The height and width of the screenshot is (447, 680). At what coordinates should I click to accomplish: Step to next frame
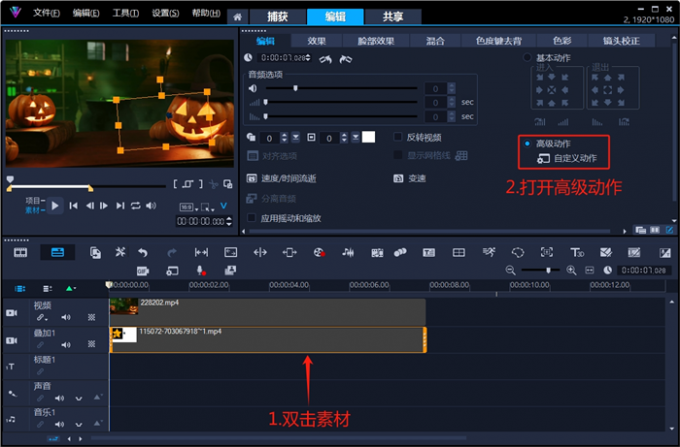click(x=104, y=206)
